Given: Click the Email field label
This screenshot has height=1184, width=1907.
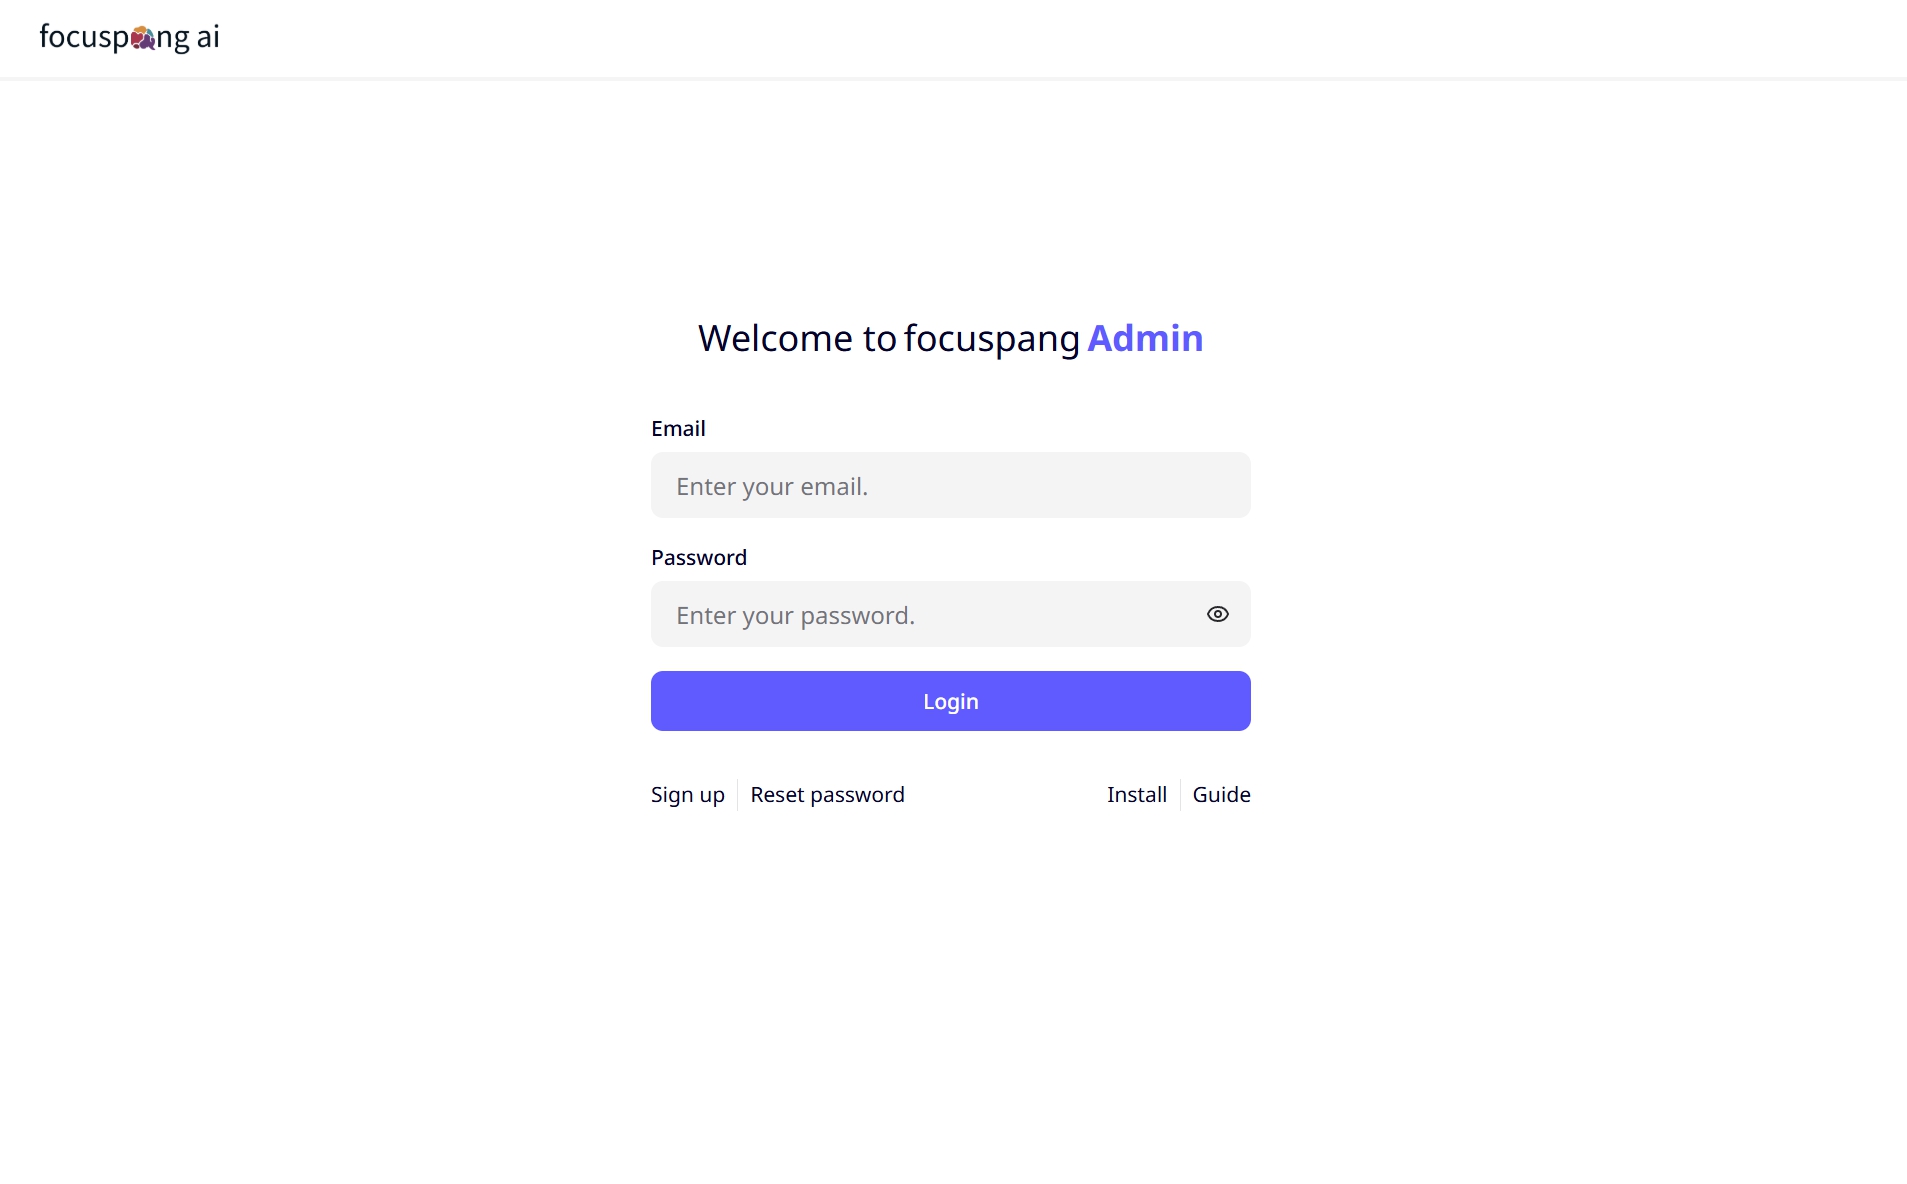Looking at the screenshot, I should coord(678,429).
